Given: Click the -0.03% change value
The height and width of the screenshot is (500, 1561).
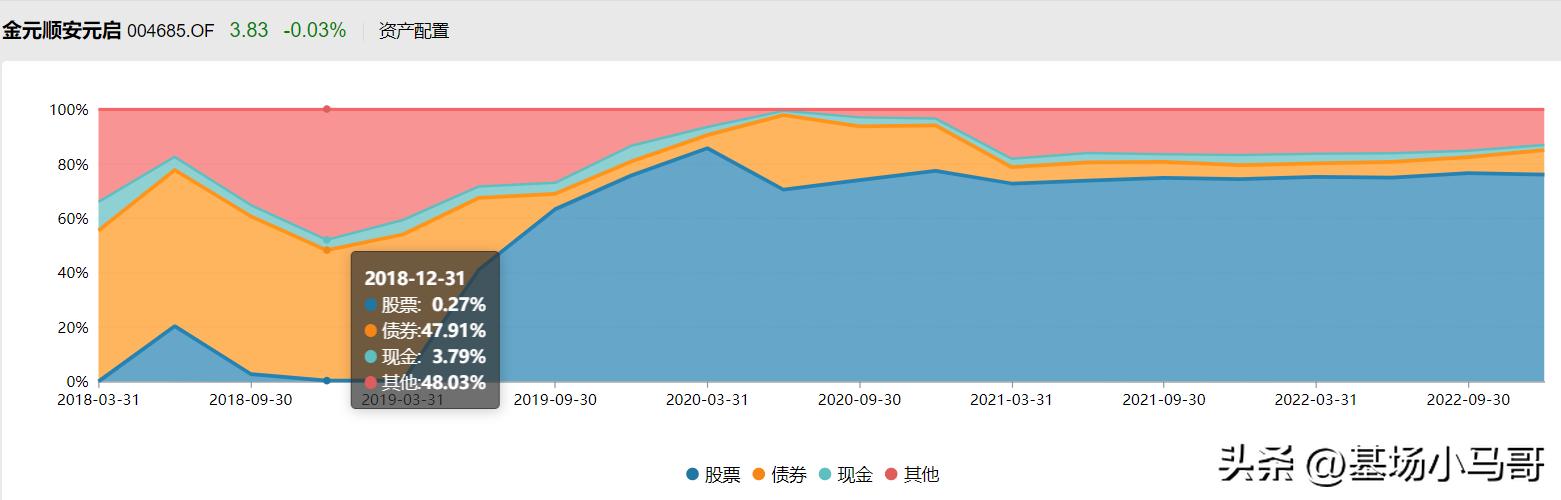Looking at the screenshot, I should coord(314,31).
